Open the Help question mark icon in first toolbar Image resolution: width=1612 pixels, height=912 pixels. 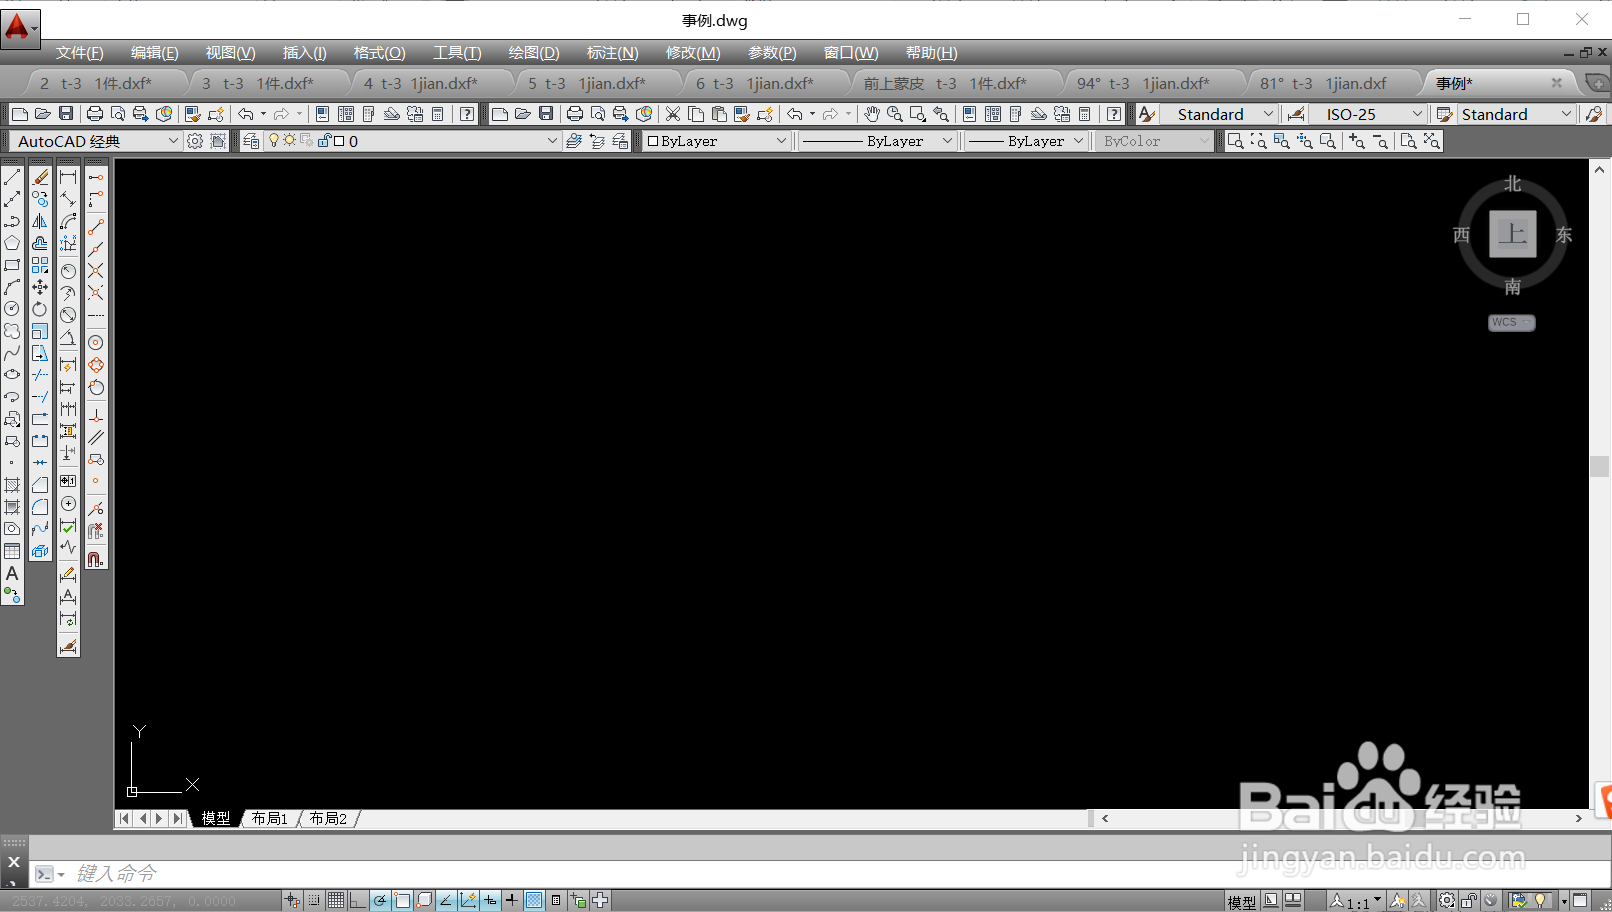click(x=467, y=114)
